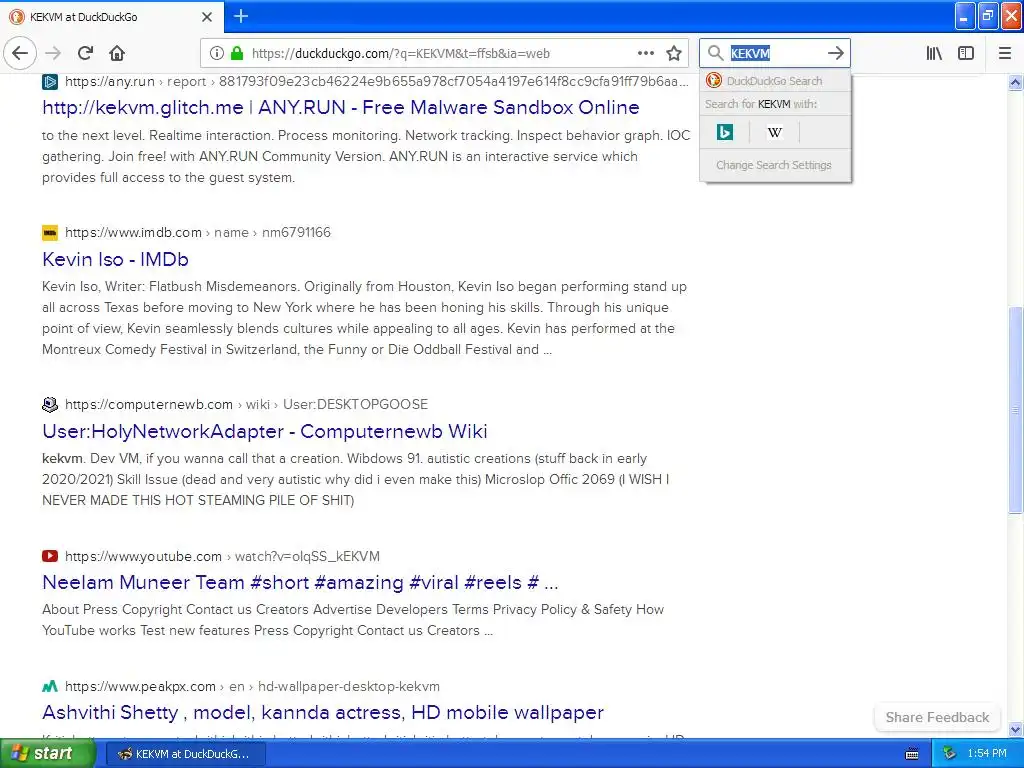
Task: Open Change Search Settings
Action: 774,165
